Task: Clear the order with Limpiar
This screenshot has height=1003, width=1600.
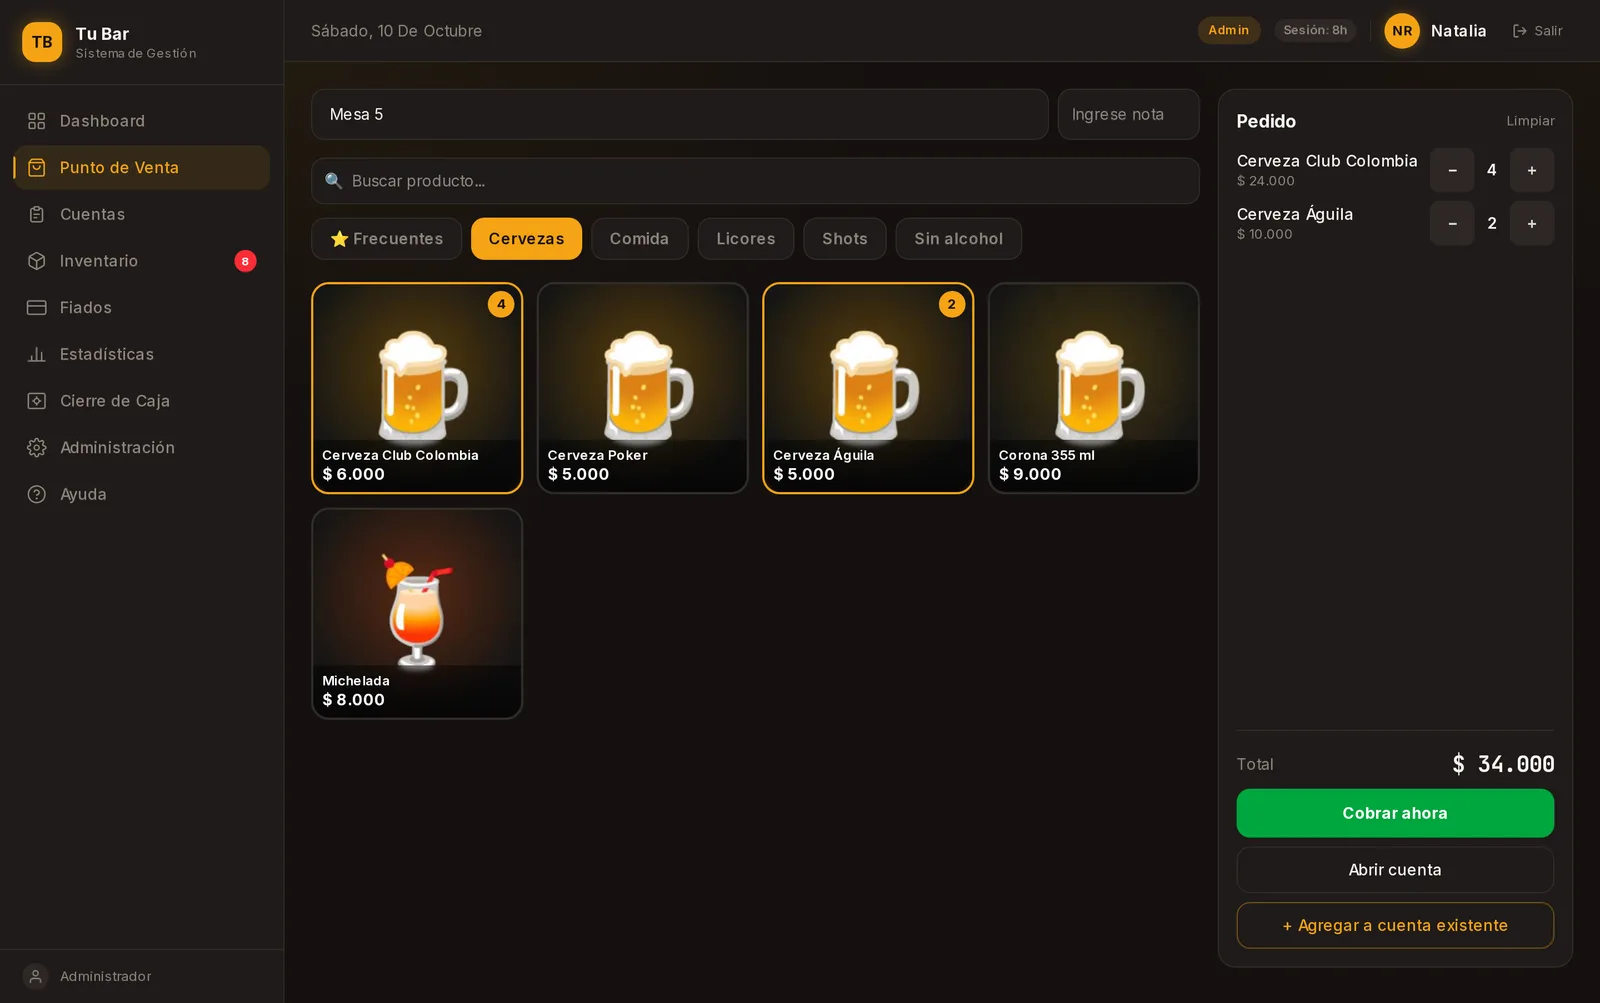Action: pos(1530,121)
